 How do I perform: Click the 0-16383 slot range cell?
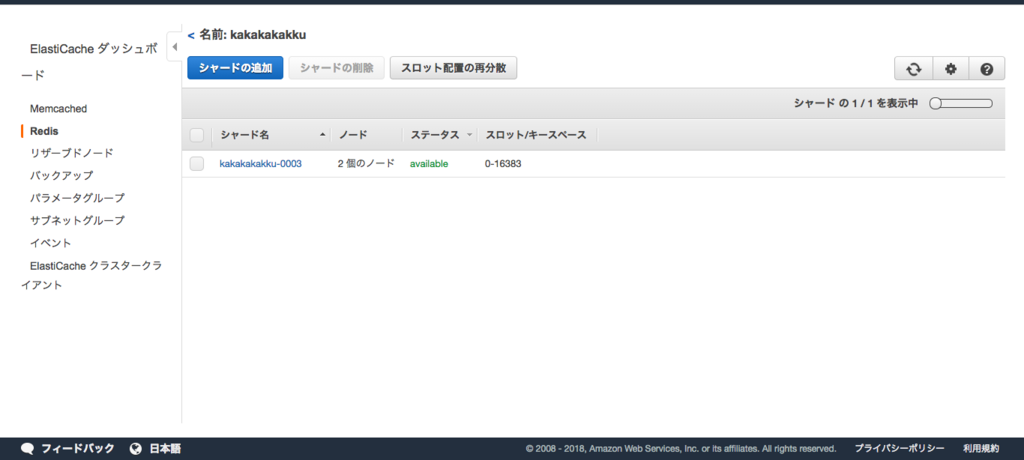(503, 164)
